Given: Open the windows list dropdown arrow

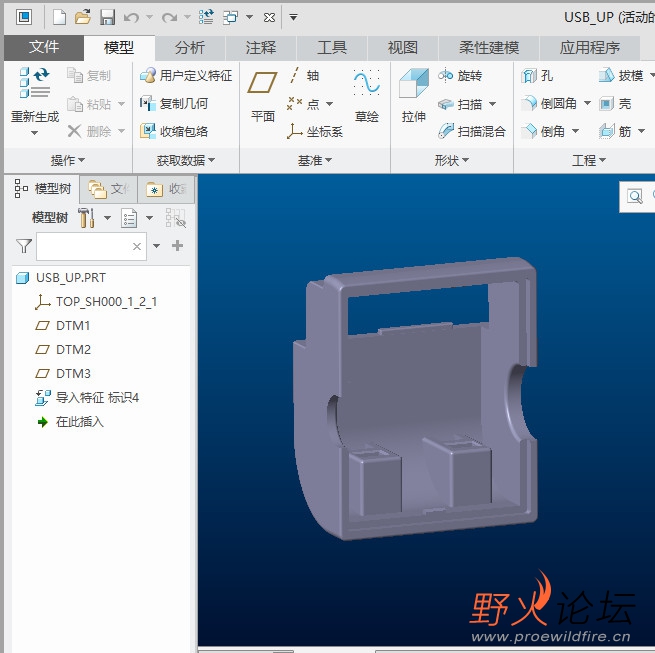Looking at the screenshot, I should coord(249,17).
